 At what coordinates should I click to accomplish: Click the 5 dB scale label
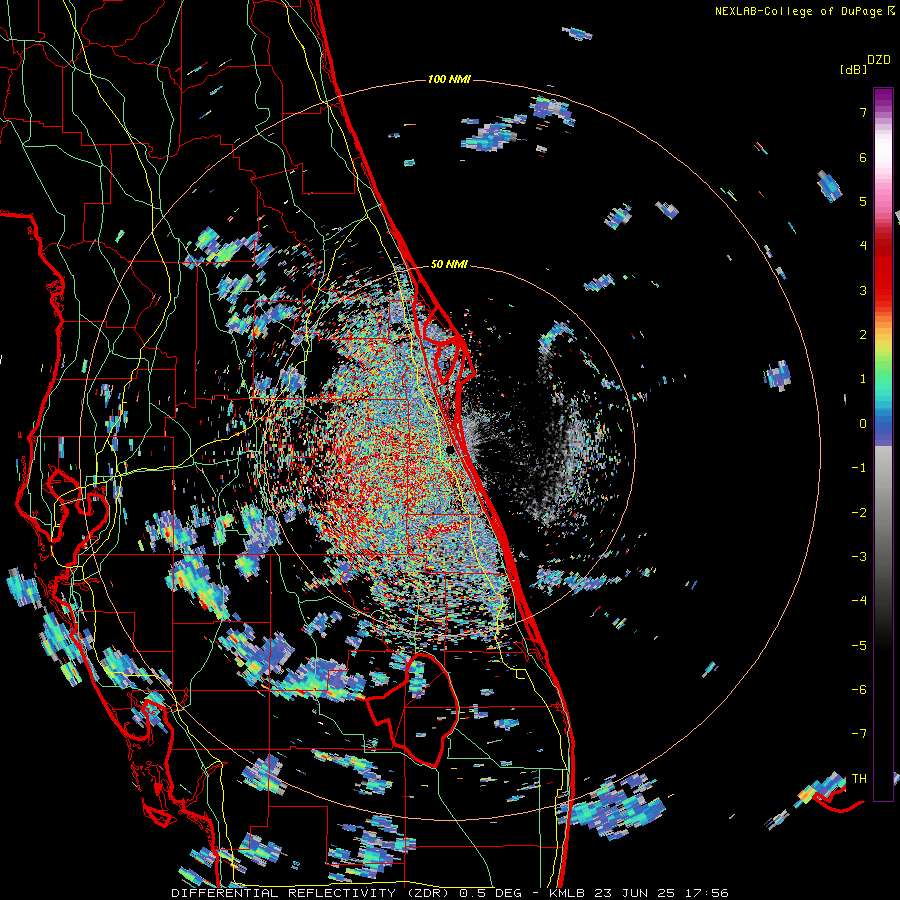point(863,201)
